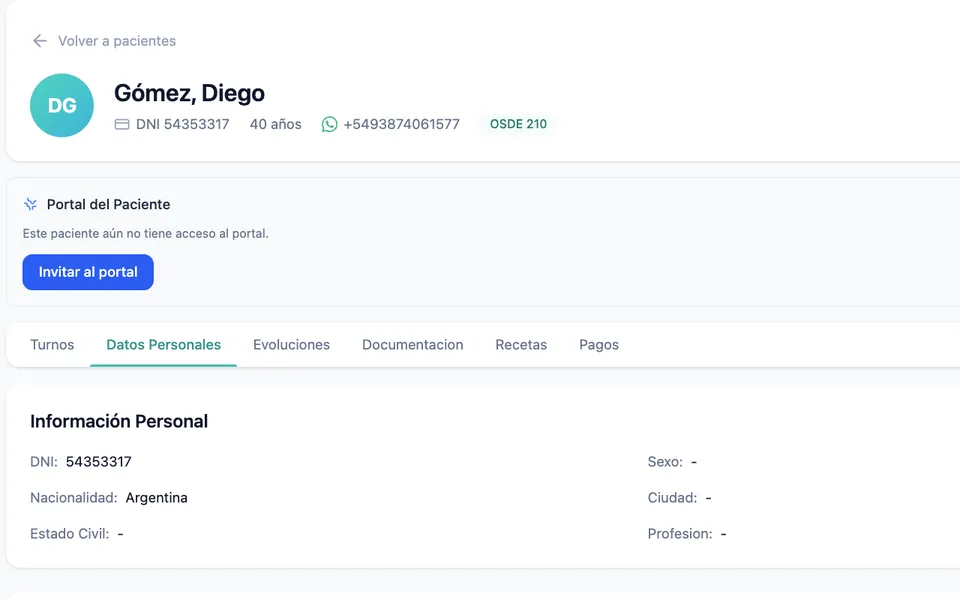
Task: Click the 'Ciudad:' field
Action: click(x=680, y=498)
